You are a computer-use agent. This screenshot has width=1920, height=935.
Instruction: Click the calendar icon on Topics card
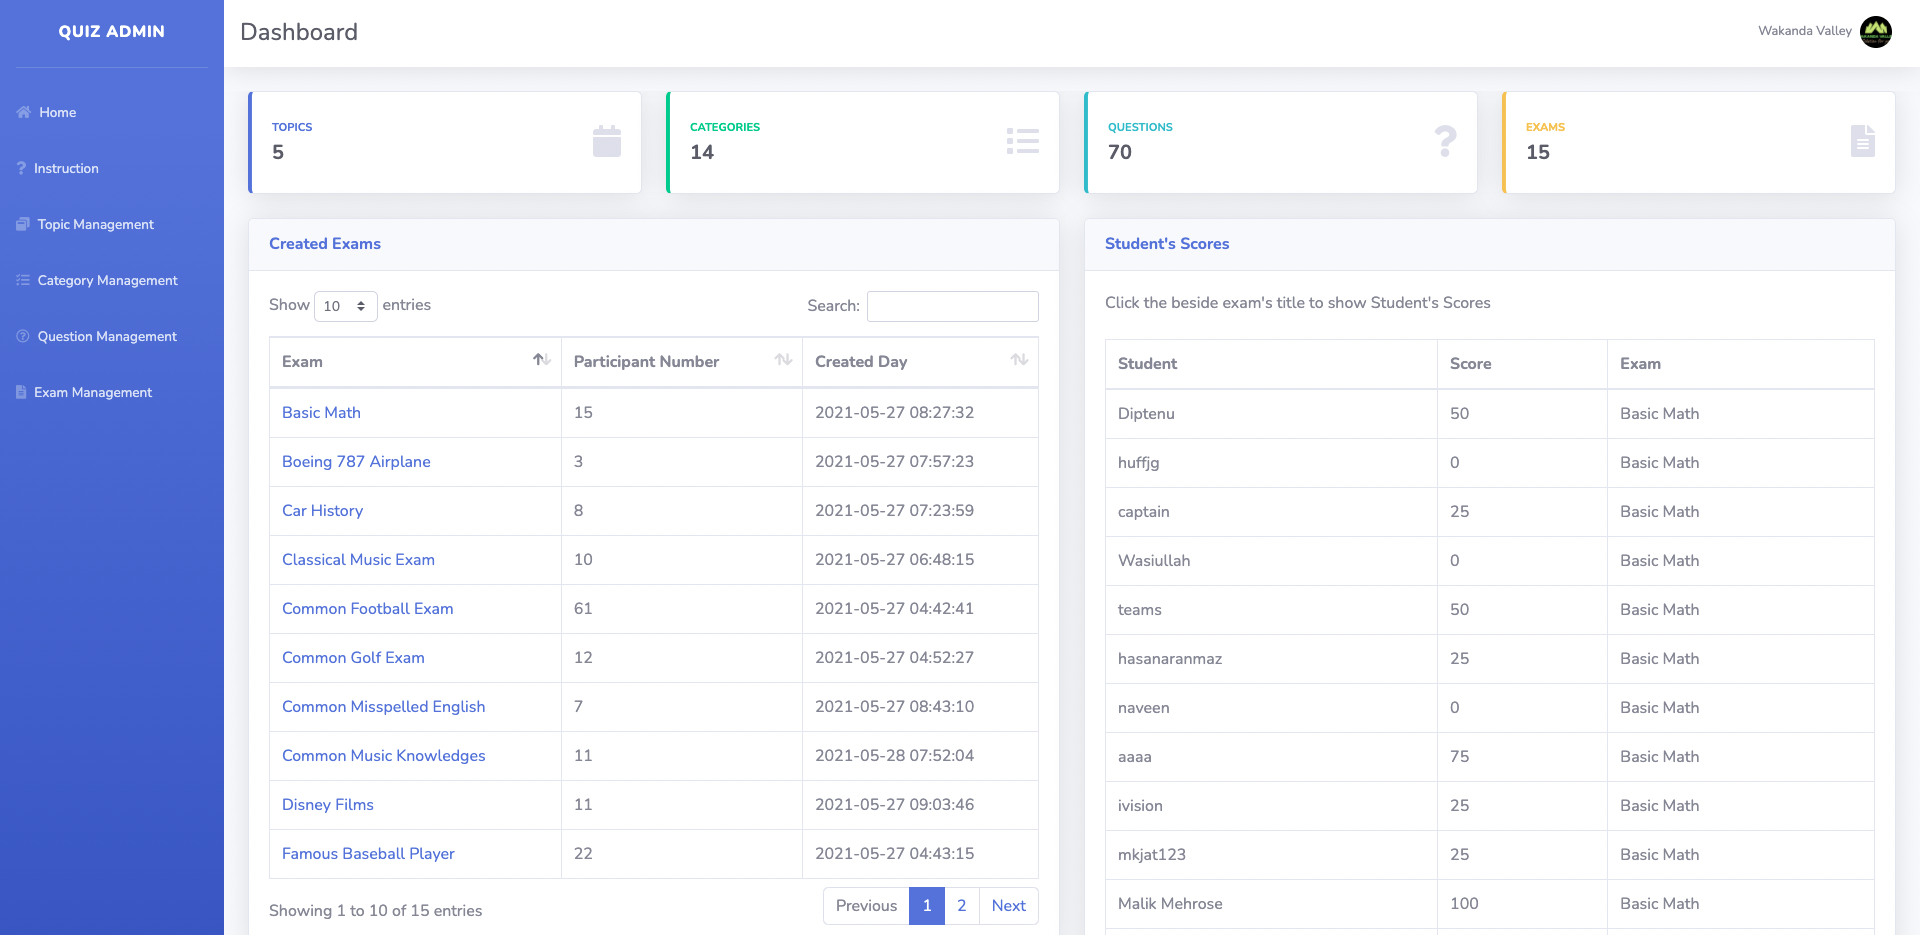point(606,142)
